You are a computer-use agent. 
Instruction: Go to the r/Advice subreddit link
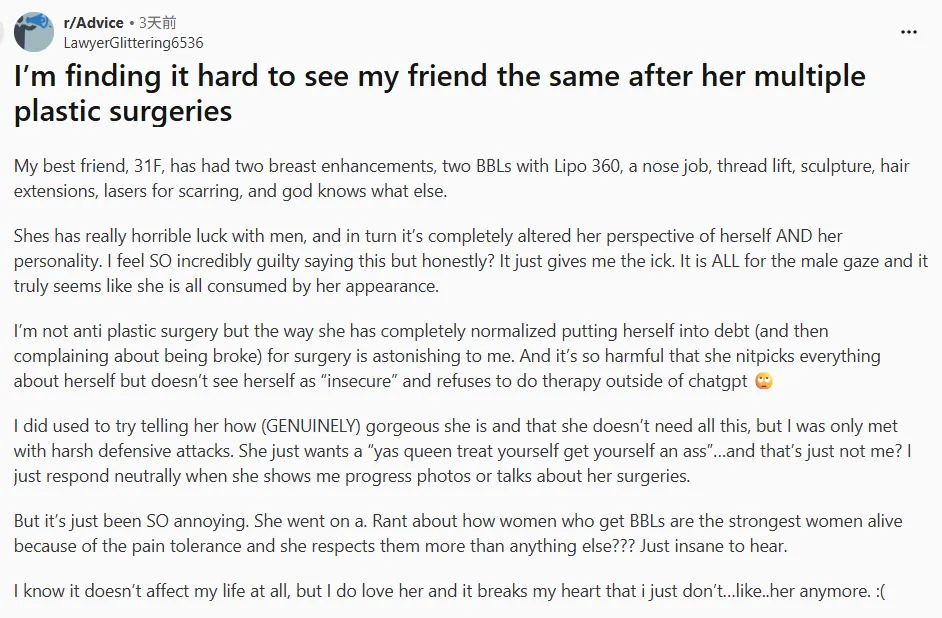[94, 23]
